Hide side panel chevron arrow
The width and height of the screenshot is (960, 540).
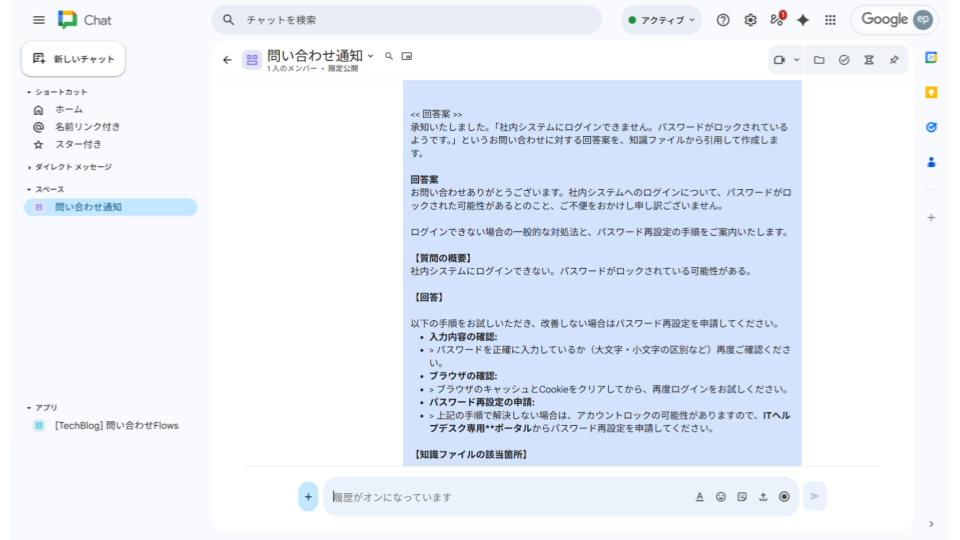coord(931,524)
